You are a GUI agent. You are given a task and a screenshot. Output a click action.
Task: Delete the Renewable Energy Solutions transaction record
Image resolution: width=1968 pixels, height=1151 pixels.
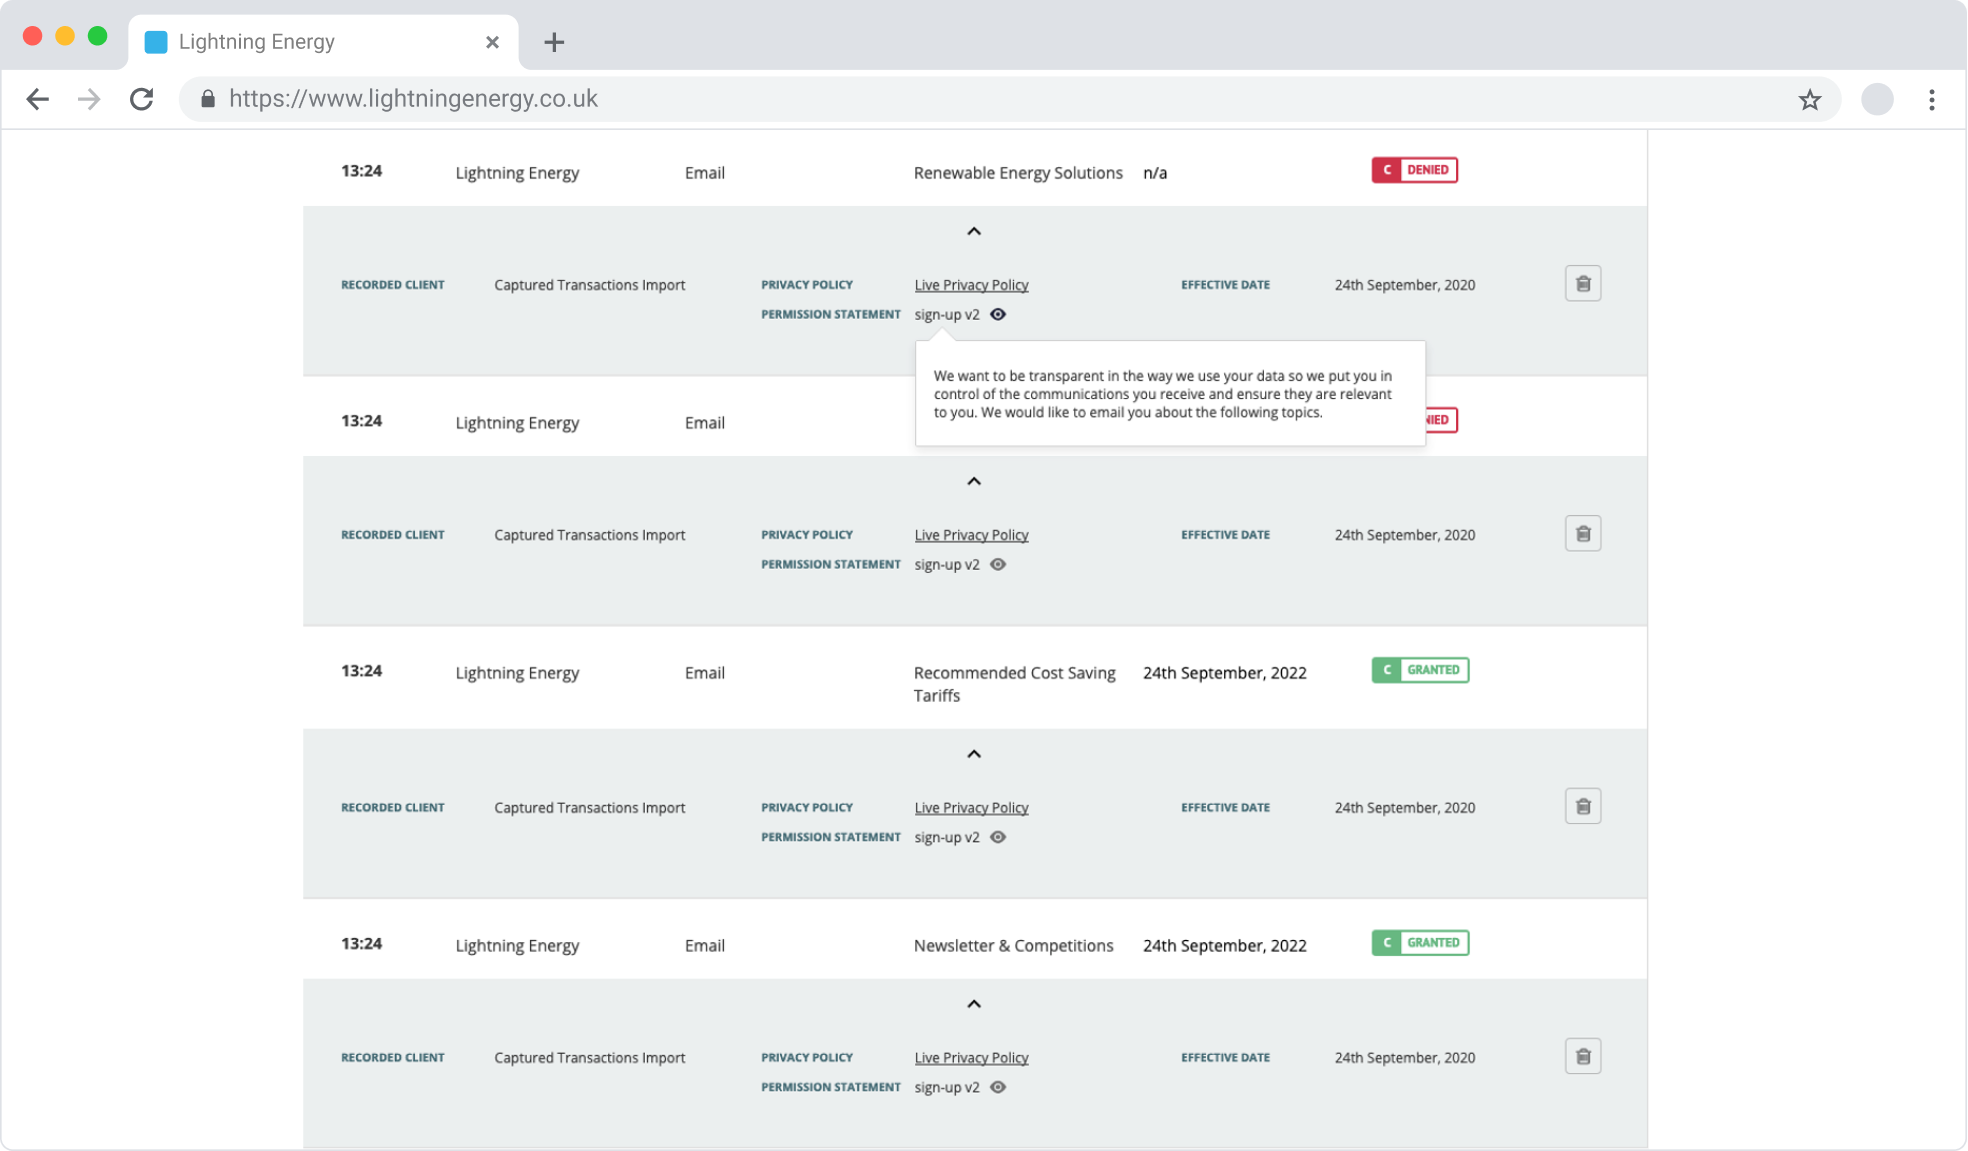click(1582, 284)
